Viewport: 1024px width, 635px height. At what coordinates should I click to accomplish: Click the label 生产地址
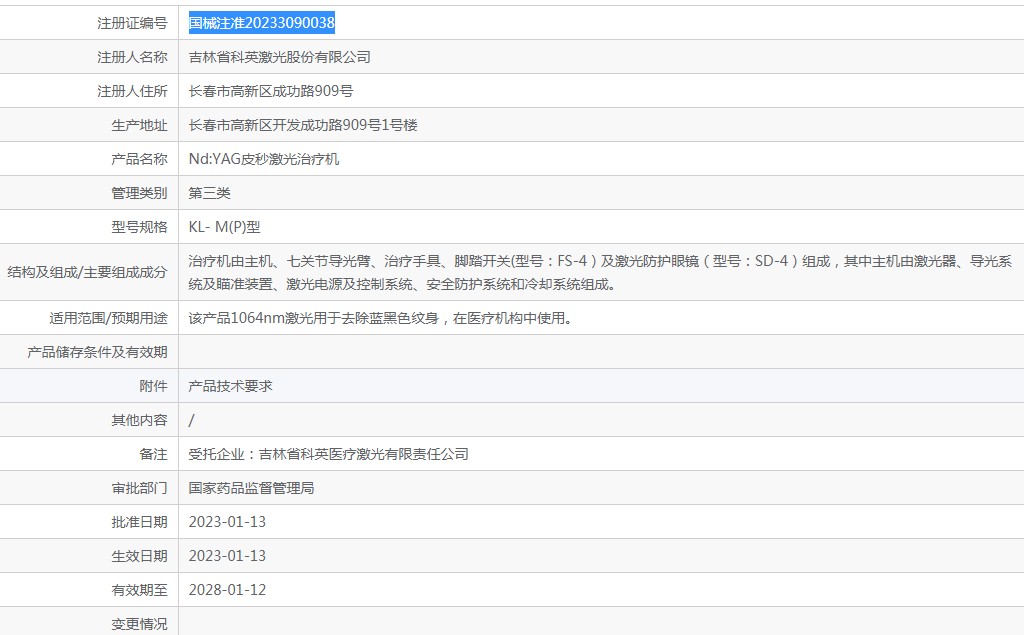point(140,125)
